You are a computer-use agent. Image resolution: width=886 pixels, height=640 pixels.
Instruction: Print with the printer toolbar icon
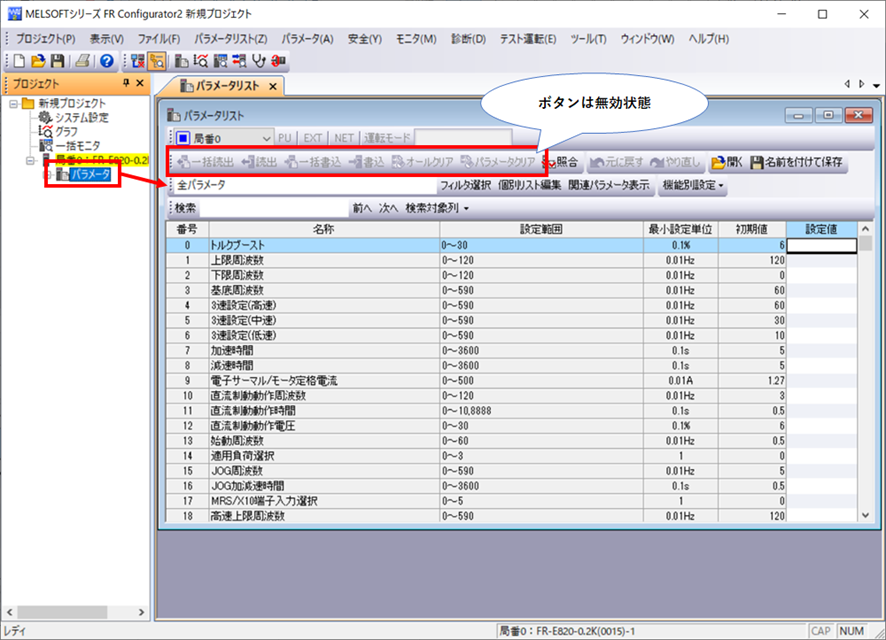(x=82, y=60)
